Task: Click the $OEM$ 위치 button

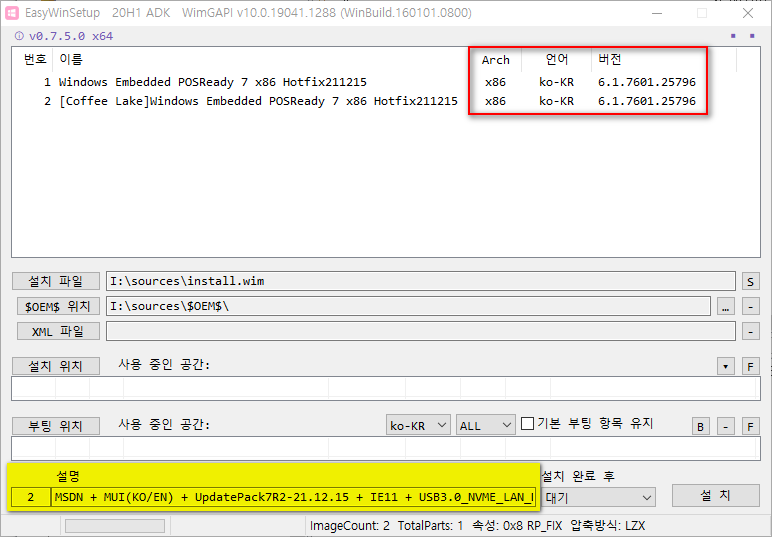Action: pyautogui.click(x=58, y=306)
